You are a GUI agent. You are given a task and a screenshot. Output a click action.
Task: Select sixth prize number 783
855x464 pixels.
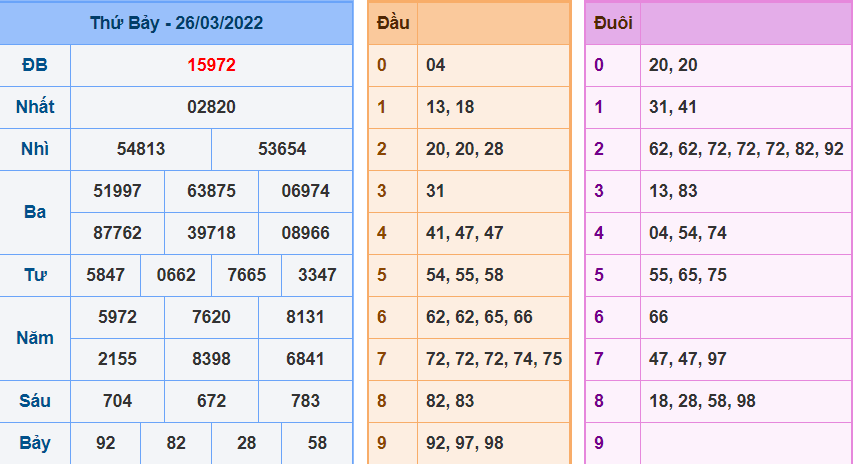[305, 401]
